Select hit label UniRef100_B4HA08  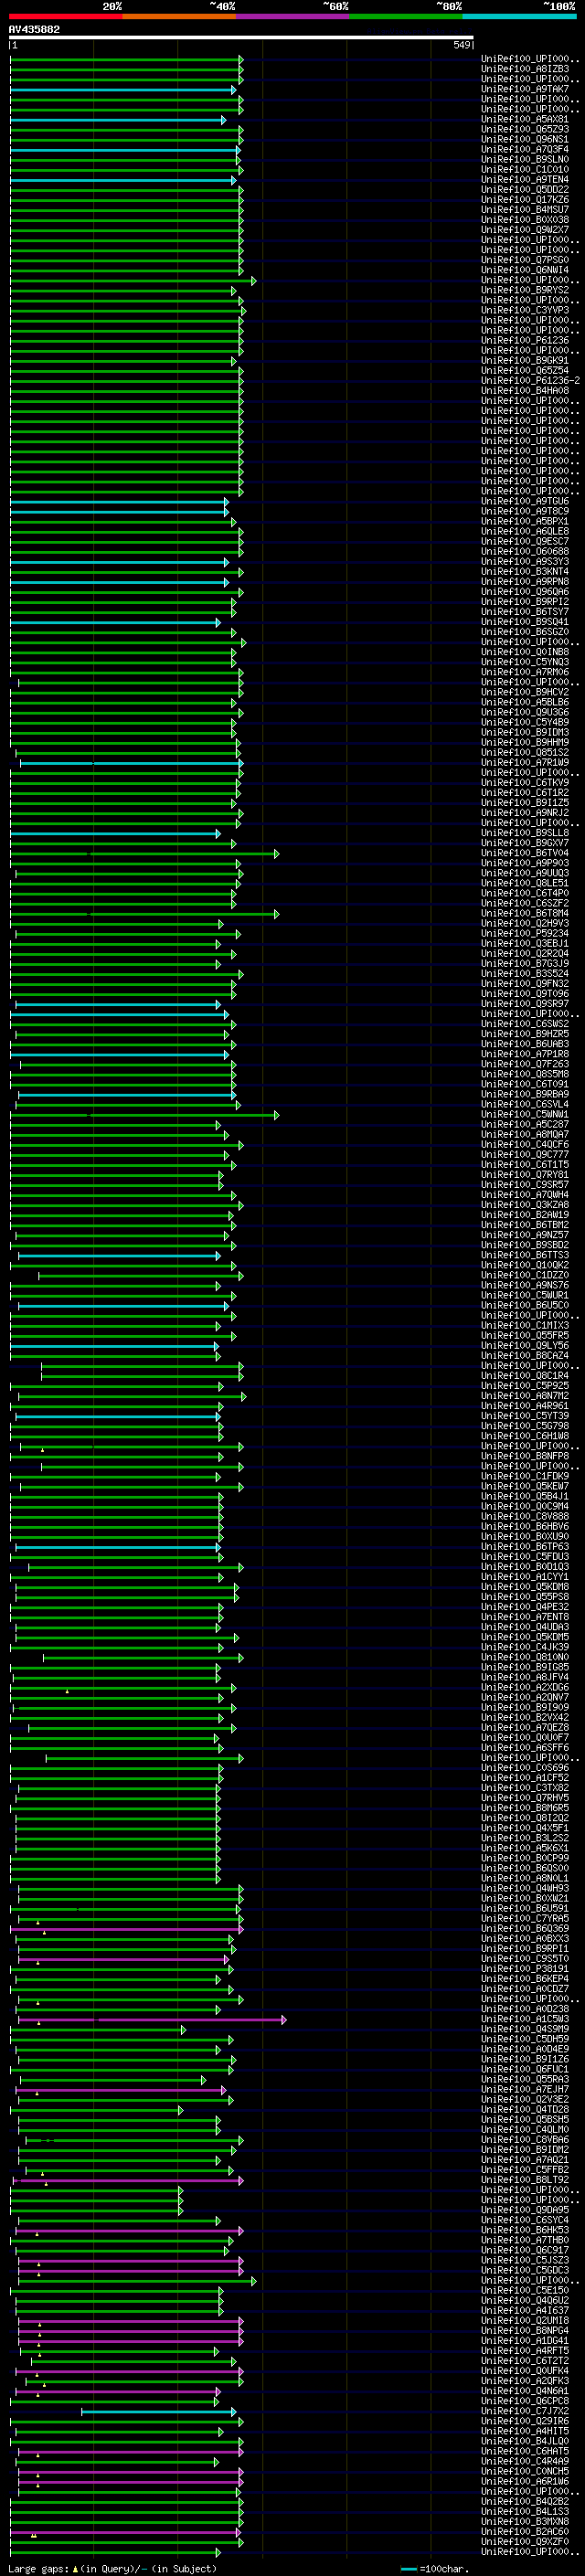(525, 390)
